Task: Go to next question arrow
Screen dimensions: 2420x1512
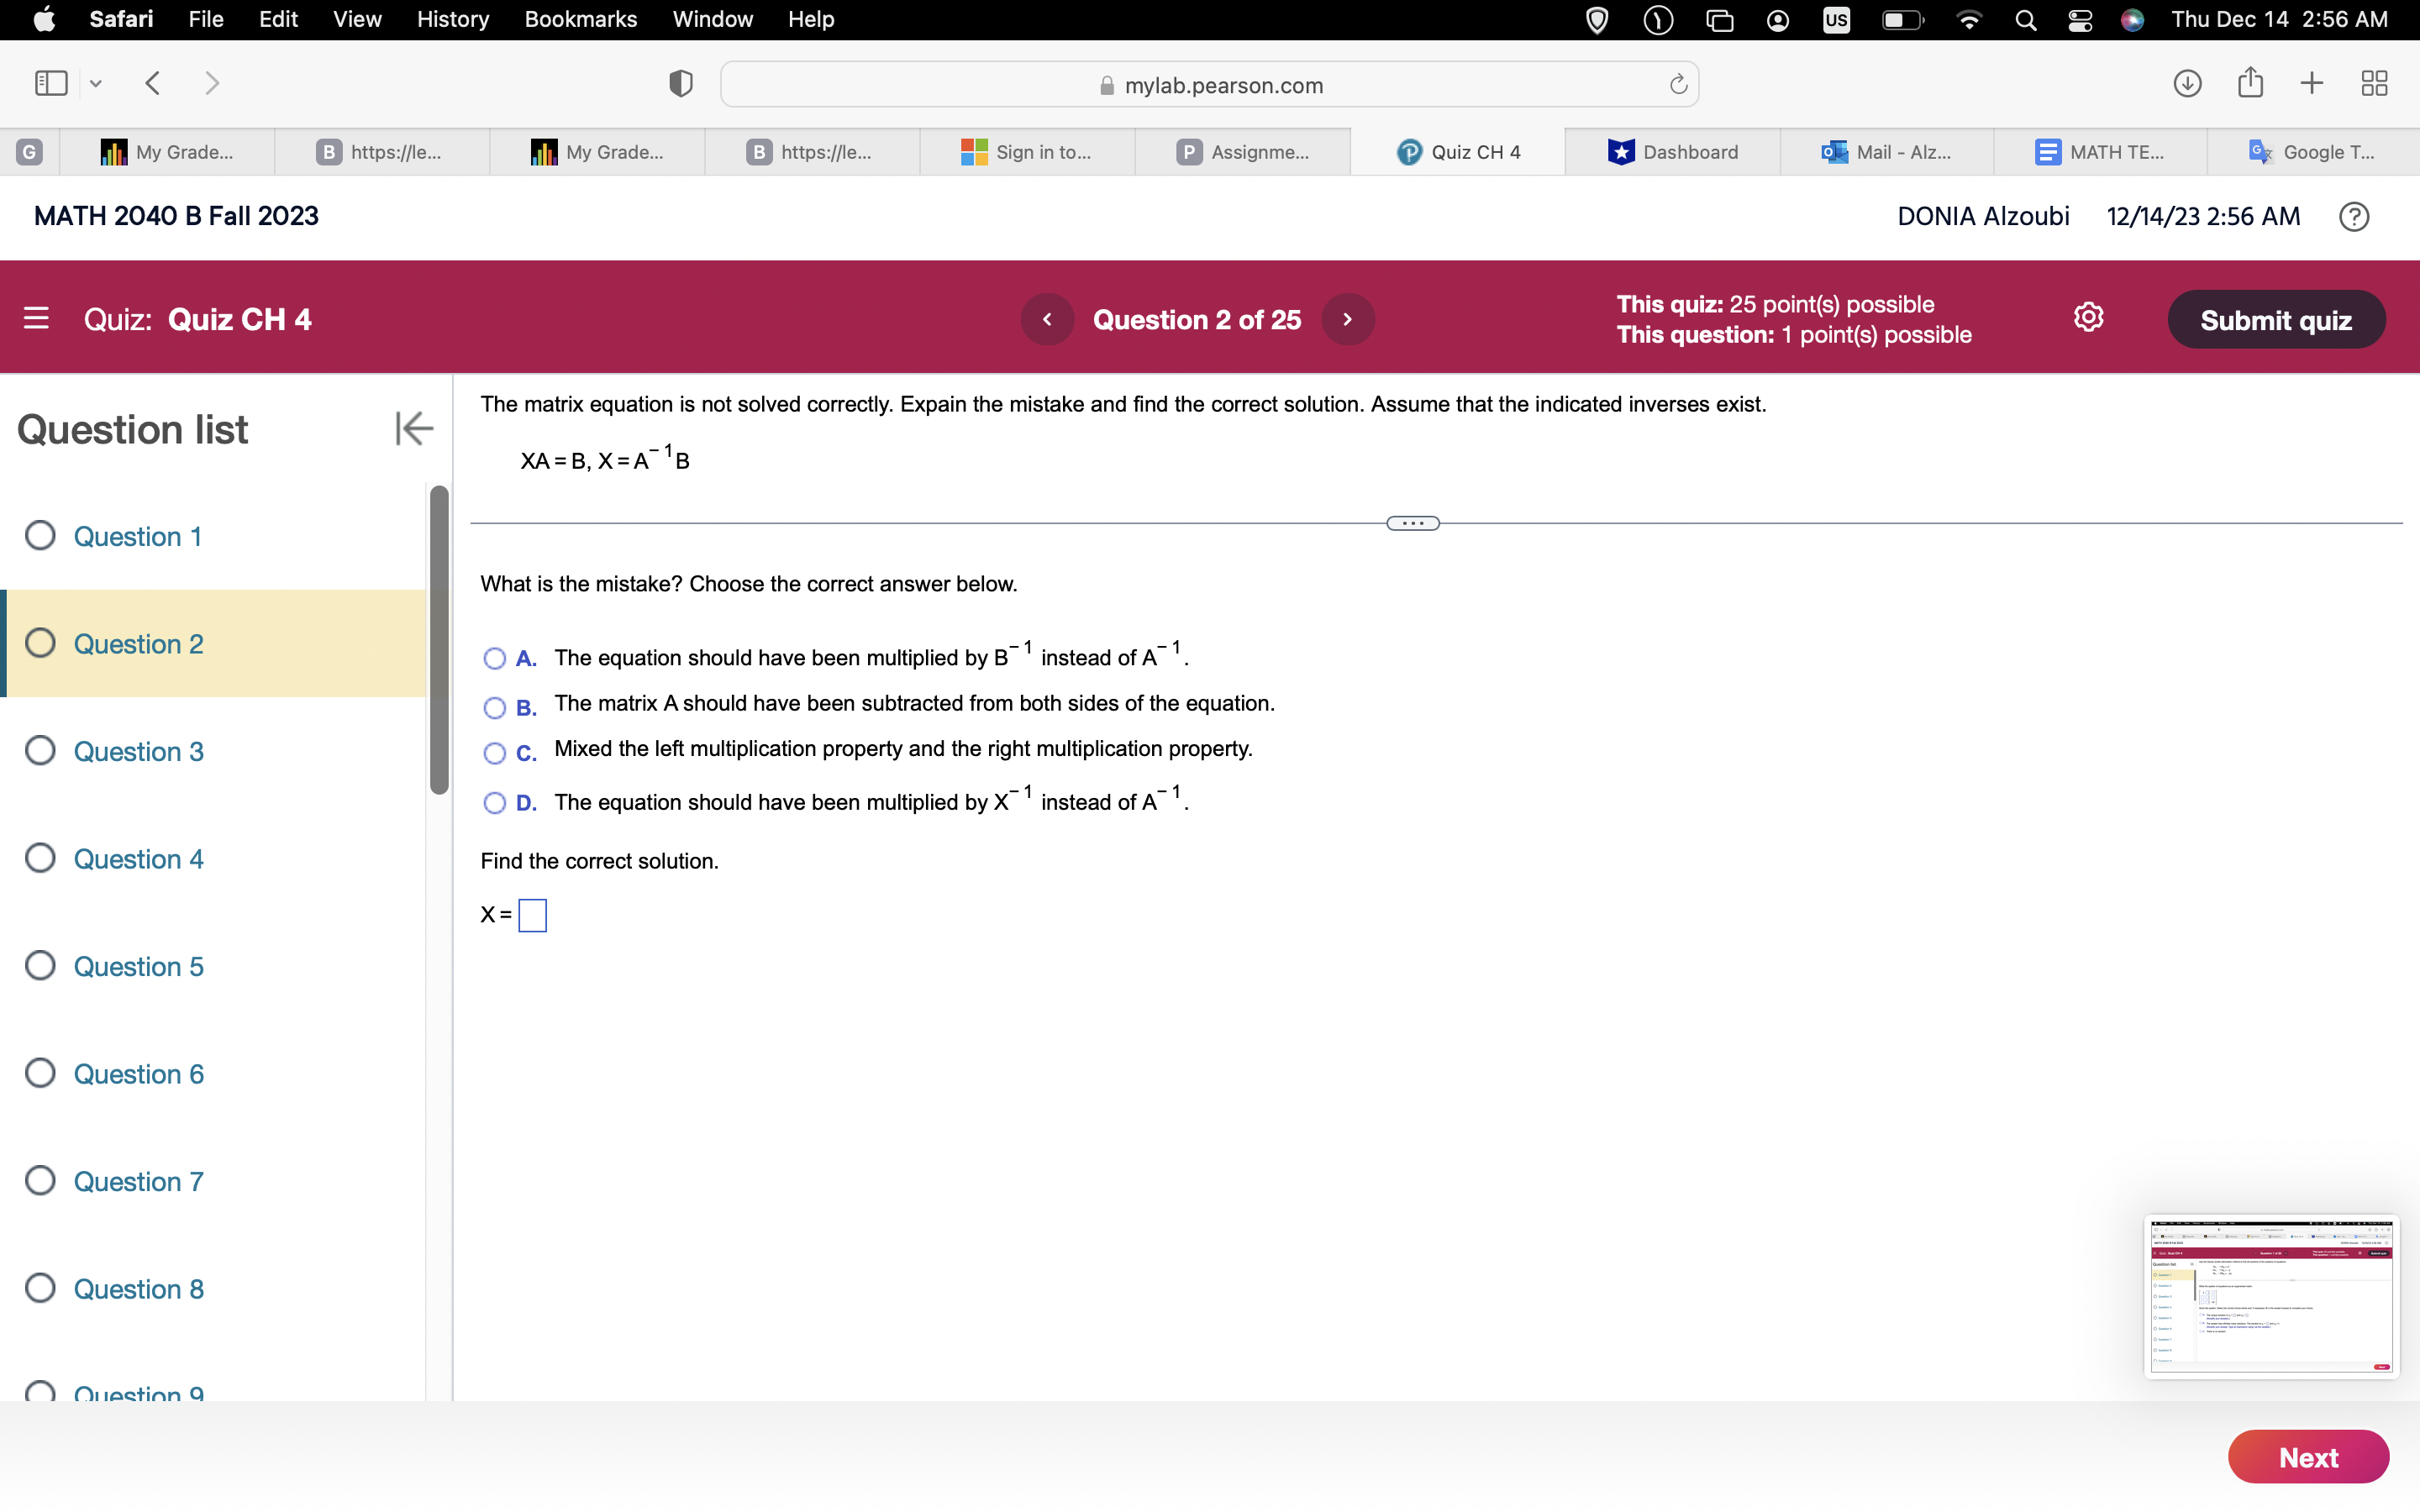Action: 1347,320
